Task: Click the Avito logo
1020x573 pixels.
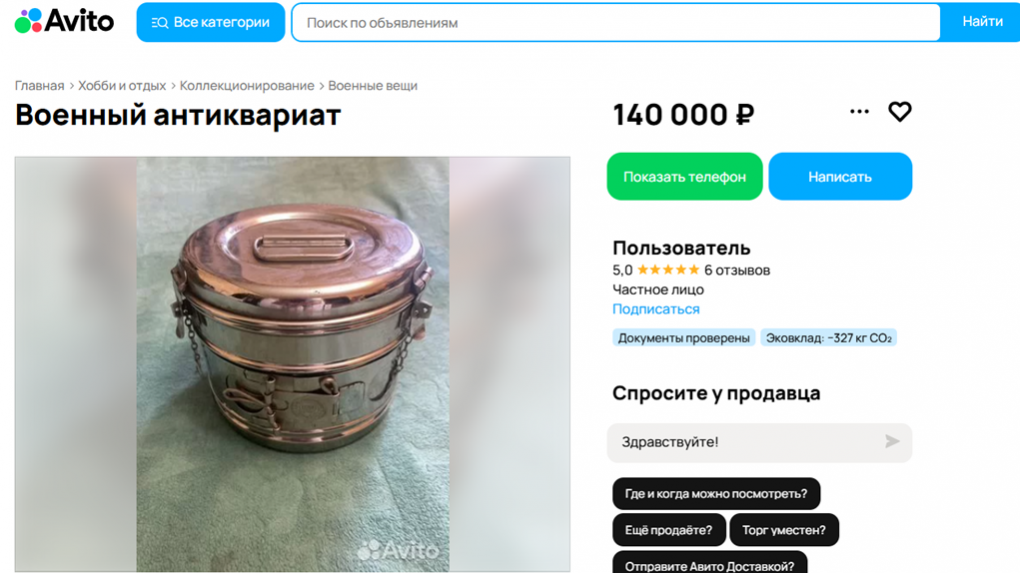Action: 64,21
